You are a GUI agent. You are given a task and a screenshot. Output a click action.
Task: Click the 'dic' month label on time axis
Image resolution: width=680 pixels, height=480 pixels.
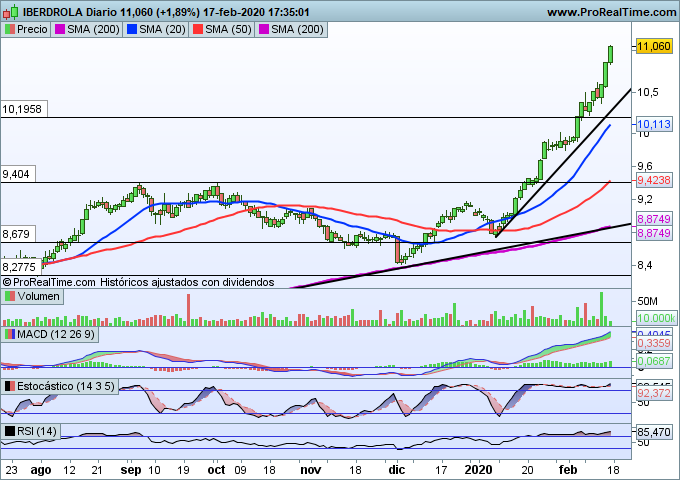pos(397,470)
